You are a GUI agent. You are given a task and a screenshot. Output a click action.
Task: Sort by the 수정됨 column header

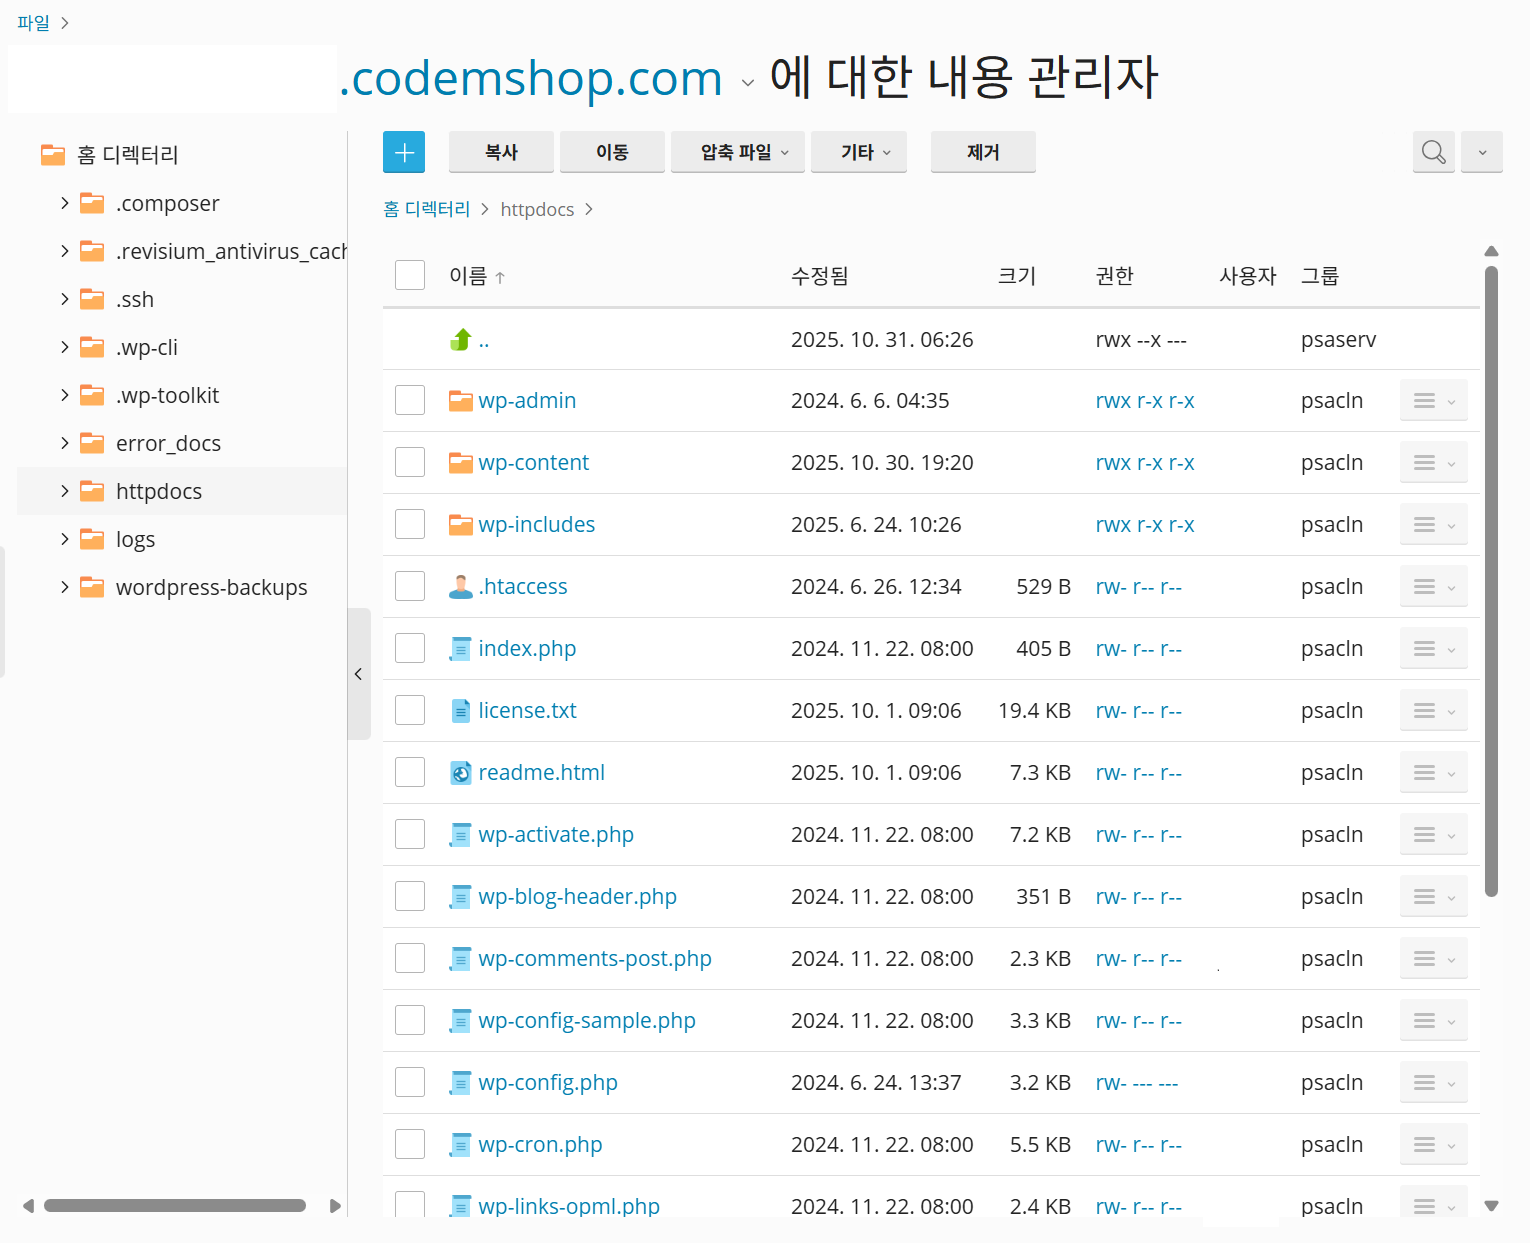click(x=819, y=276)
